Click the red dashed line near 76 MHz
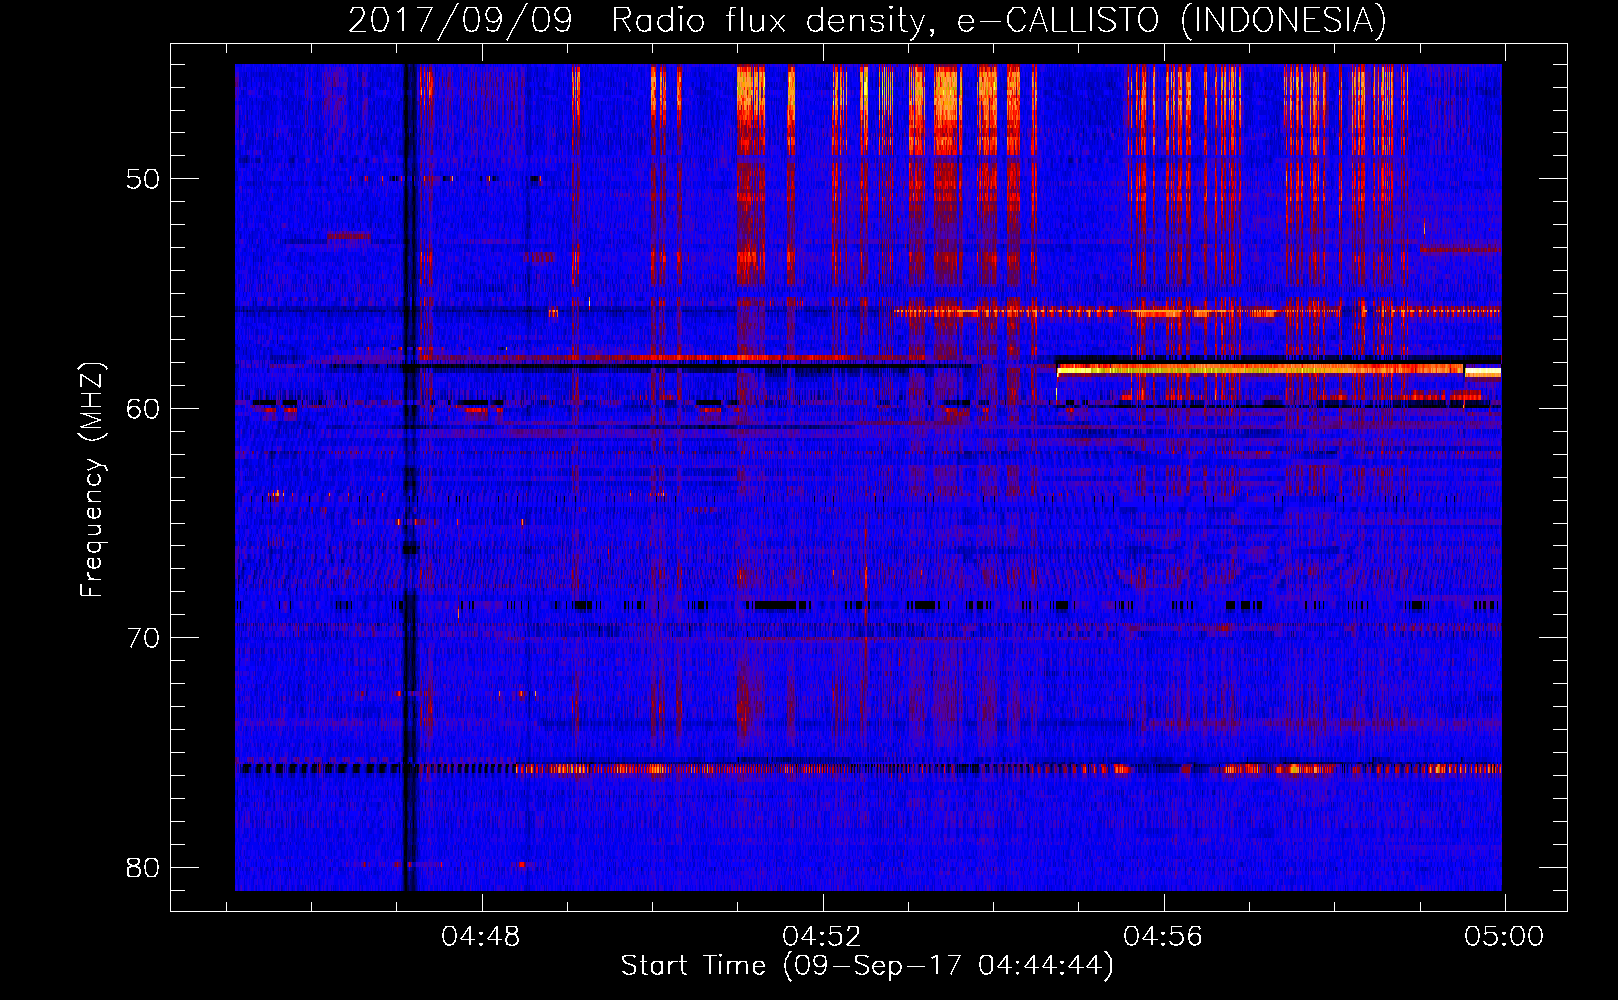The image size is (1618, 1000). click(868, 769)
